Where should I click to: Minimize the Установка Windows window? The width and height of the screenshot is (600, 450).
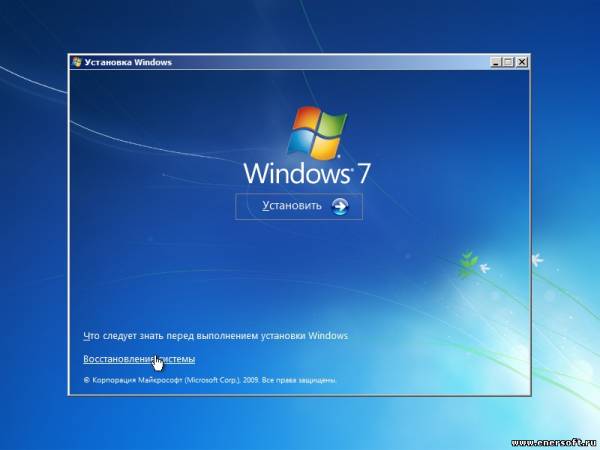pyautogui.click(x=496, y=62)
